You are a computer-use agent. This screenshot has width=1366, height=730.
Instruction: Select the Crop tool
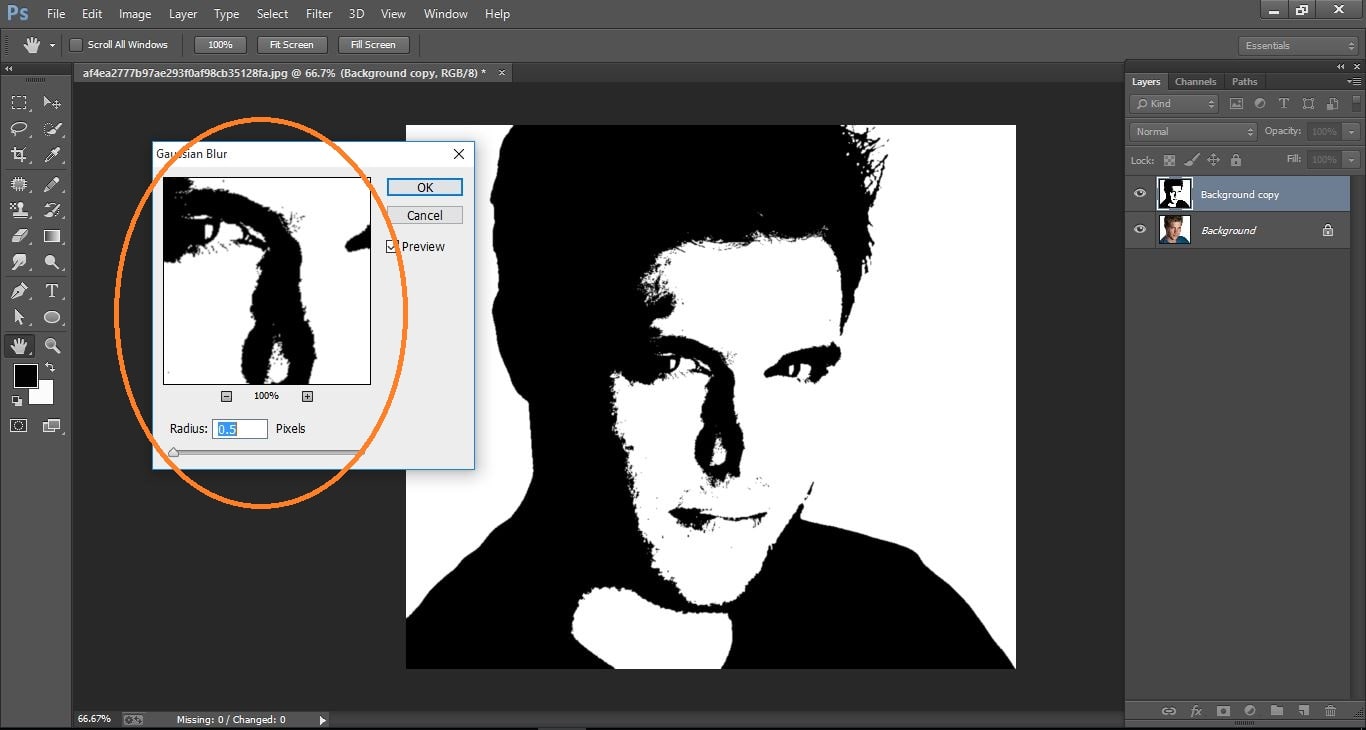18,155
